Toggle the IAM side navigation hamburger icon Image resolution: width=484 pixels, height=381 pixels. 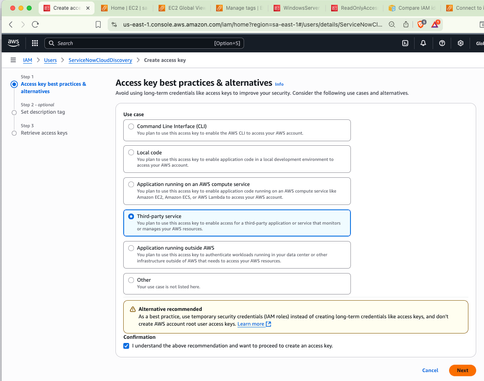[13, 60]
